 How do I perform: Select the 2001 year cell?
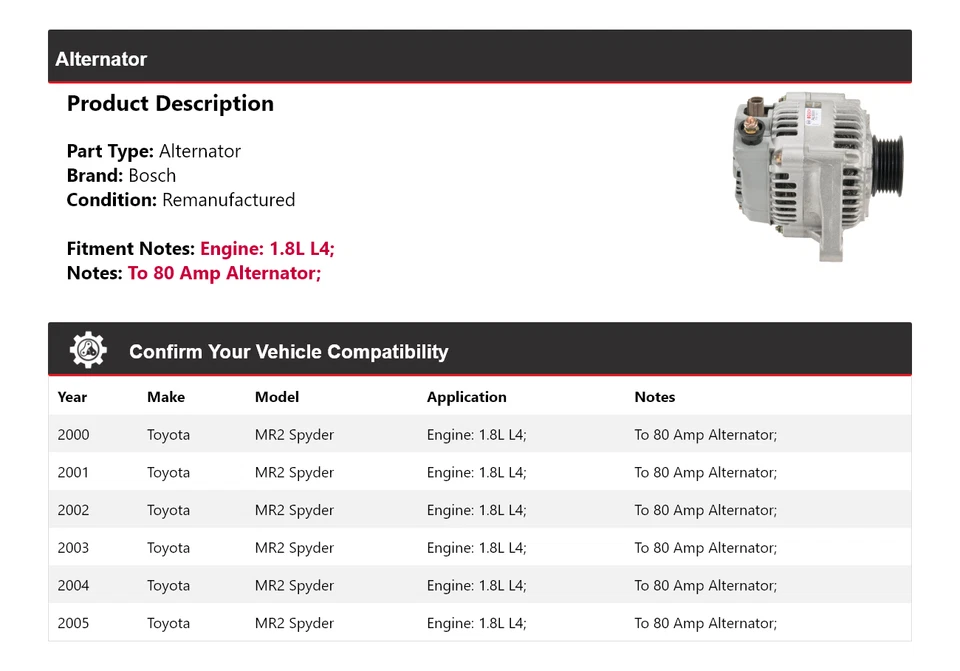tap(73, 473)
